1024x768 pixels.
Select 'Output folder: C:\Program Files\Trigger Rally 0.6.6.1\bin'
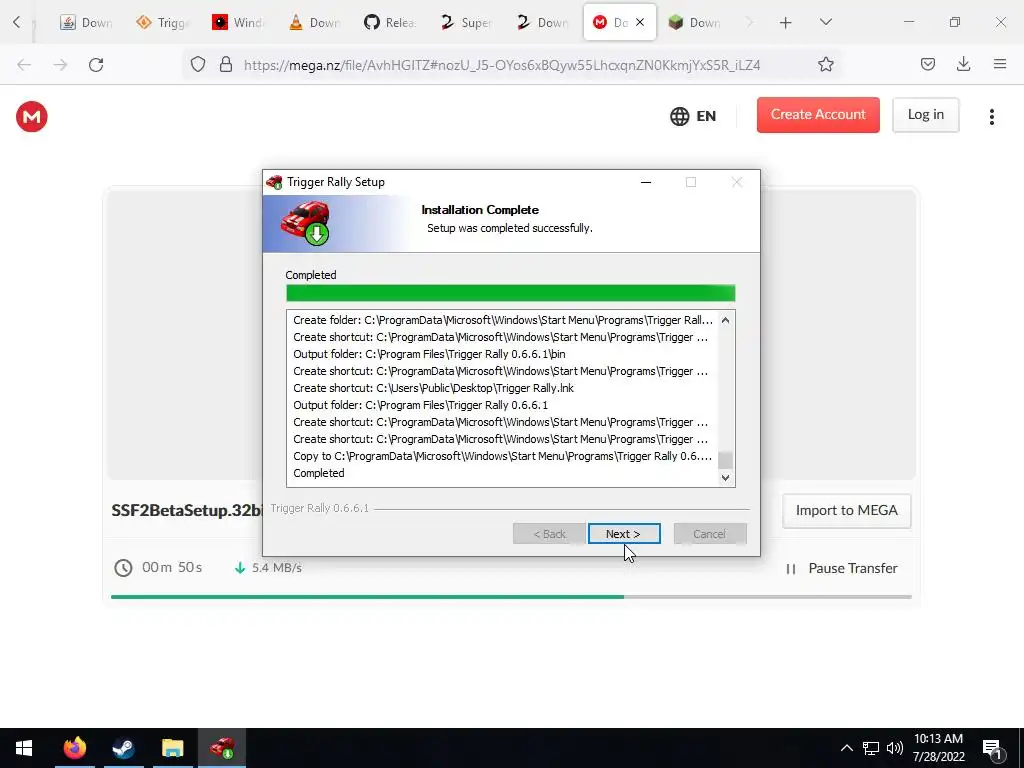coord(429,354)
